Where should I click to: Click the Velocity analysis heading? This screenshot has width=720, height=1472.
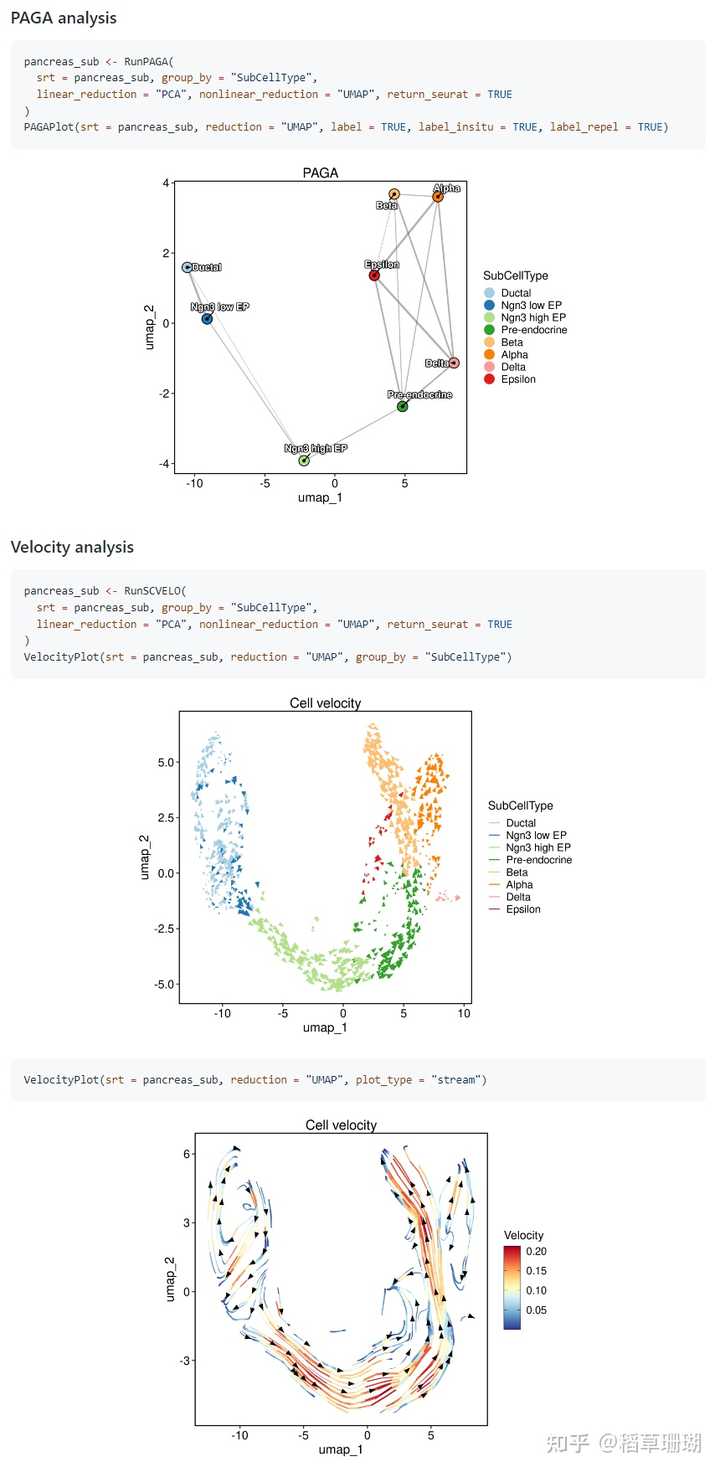[72, 547]
